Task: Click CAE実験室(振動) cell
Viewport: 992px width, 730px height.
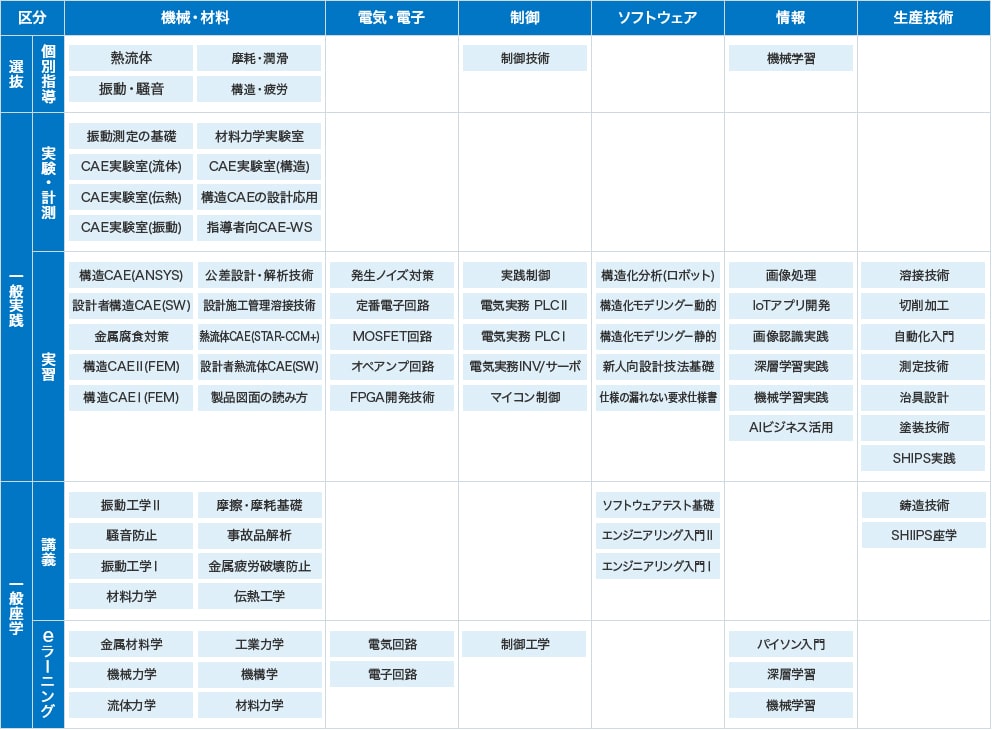Action: pyautogui.click(x=131, y=227)
